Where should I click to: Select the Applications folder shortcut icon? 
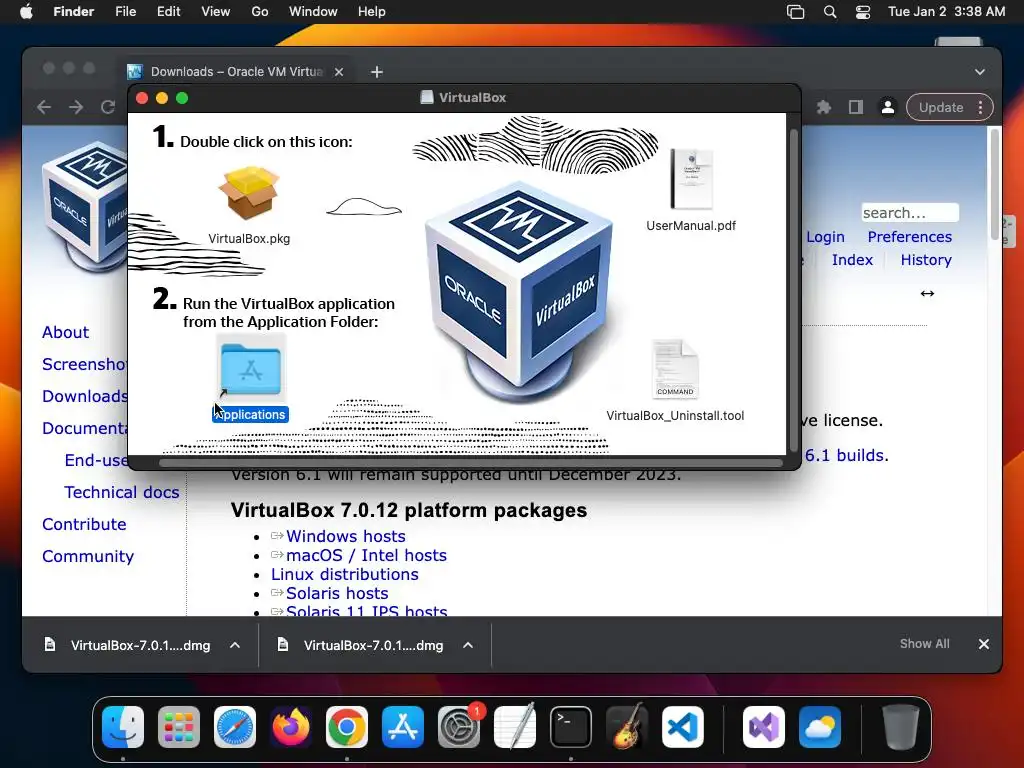(251, 369)
